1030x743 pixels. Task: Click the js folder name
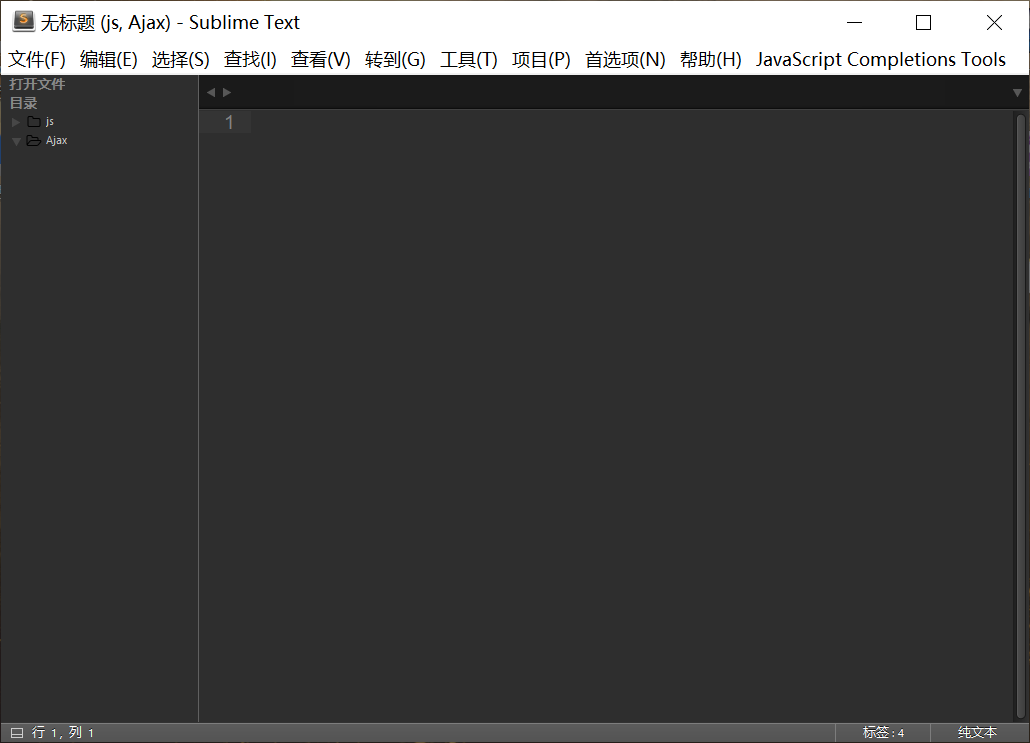[50, 122]
